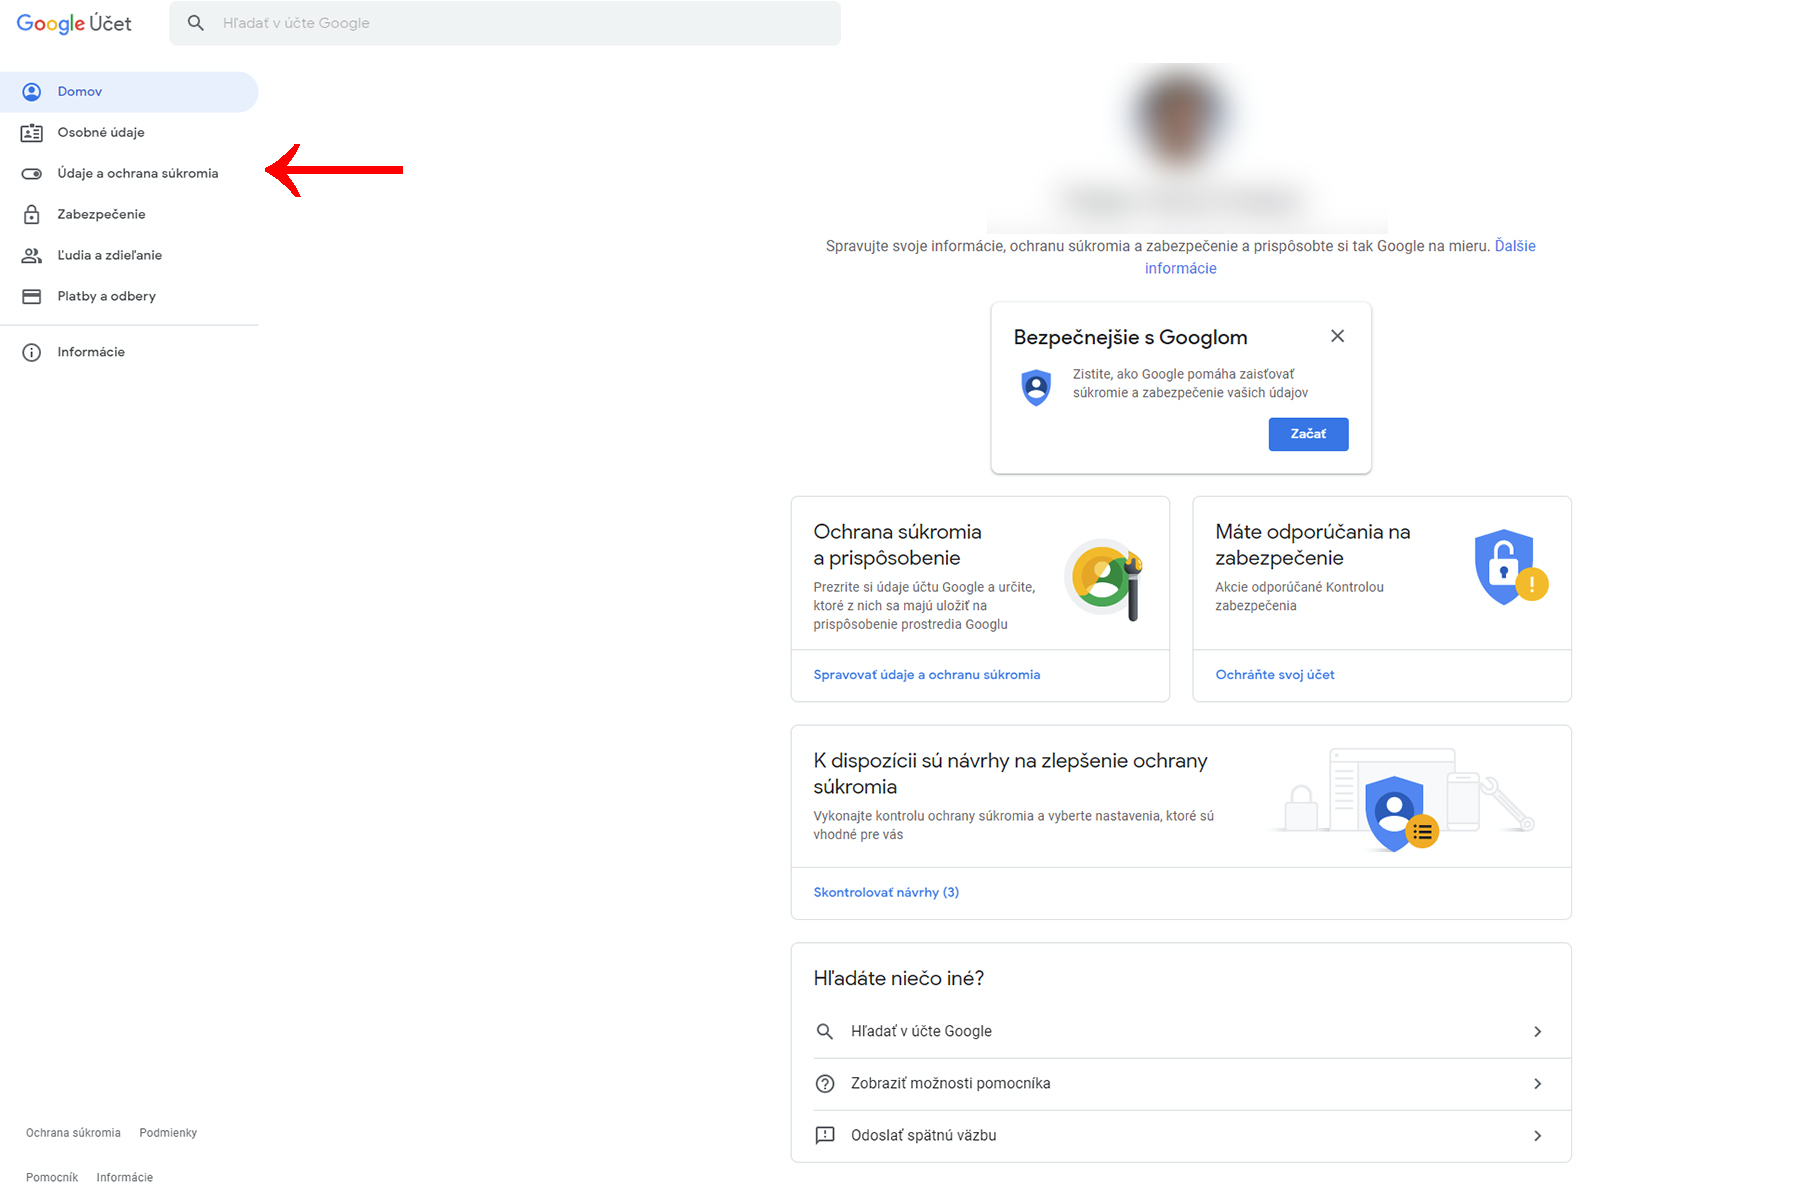Click 'Ochrana súkromia a prispôsobenie' heading
The width and height of the screenshot is (1800, 1200).
897,545
